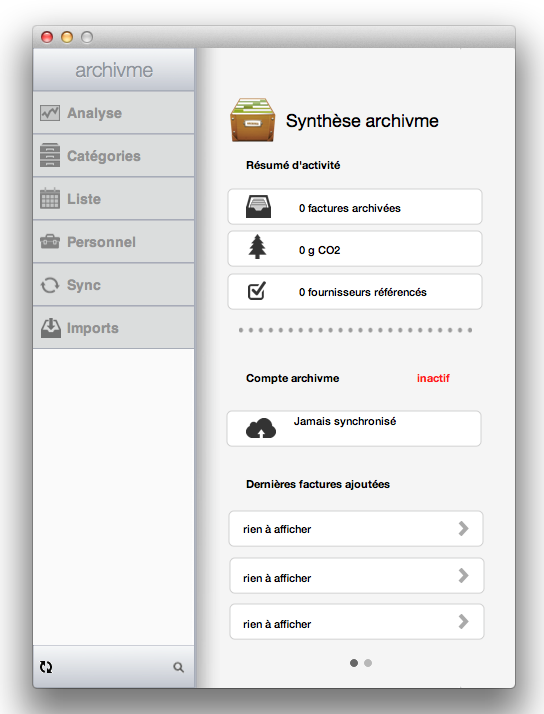Click the Imports download tray icon

[51, 328]
